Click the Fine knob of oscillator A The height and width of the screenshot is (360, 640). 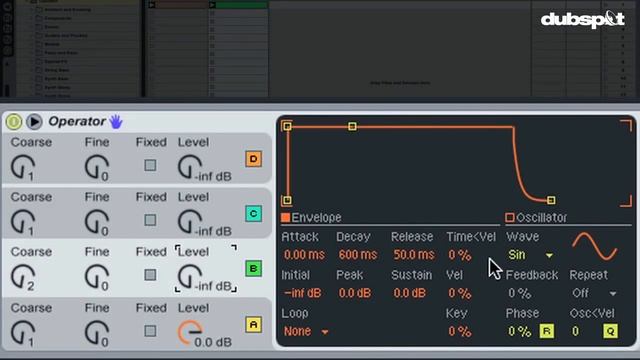tap(97, 332)
